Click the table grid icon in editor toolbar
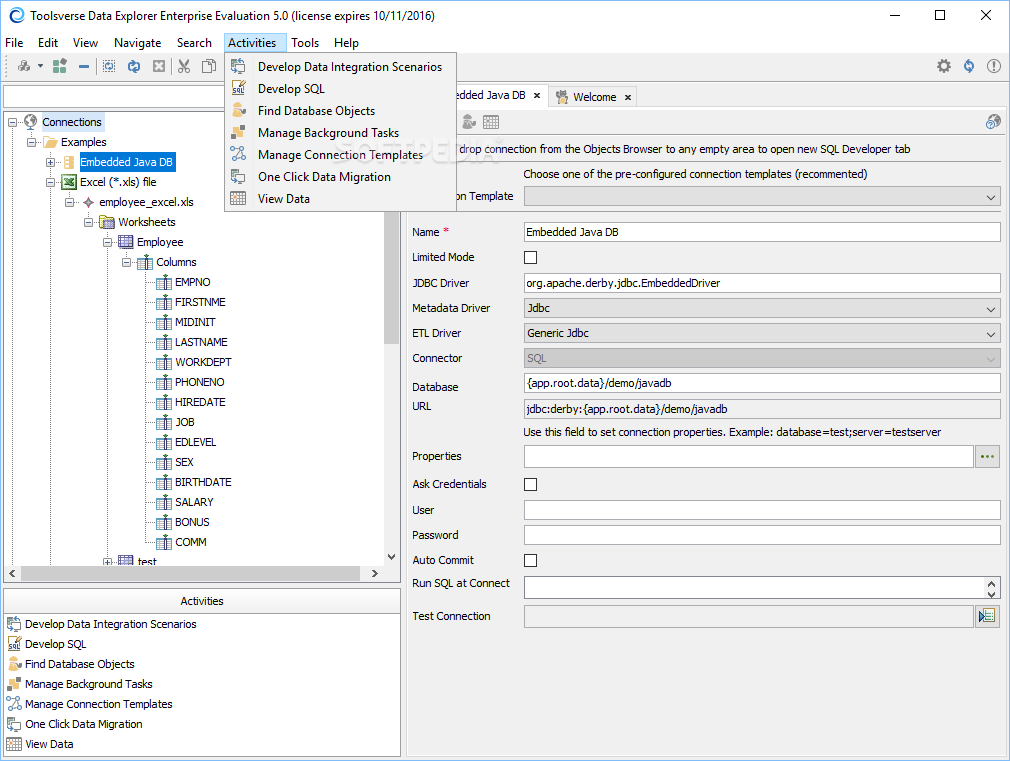Viewport: 1010px width, 761px height. pos(491,122)
